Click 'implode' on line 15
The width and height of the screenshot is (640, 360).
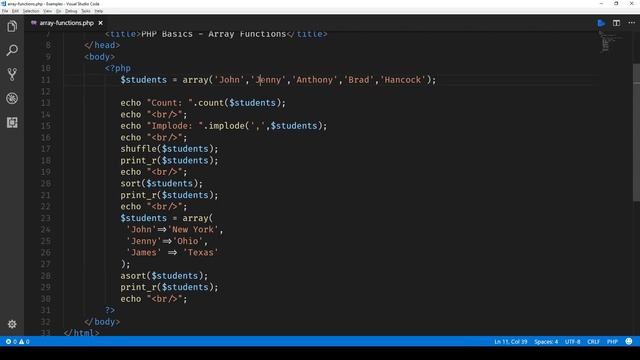227,126
